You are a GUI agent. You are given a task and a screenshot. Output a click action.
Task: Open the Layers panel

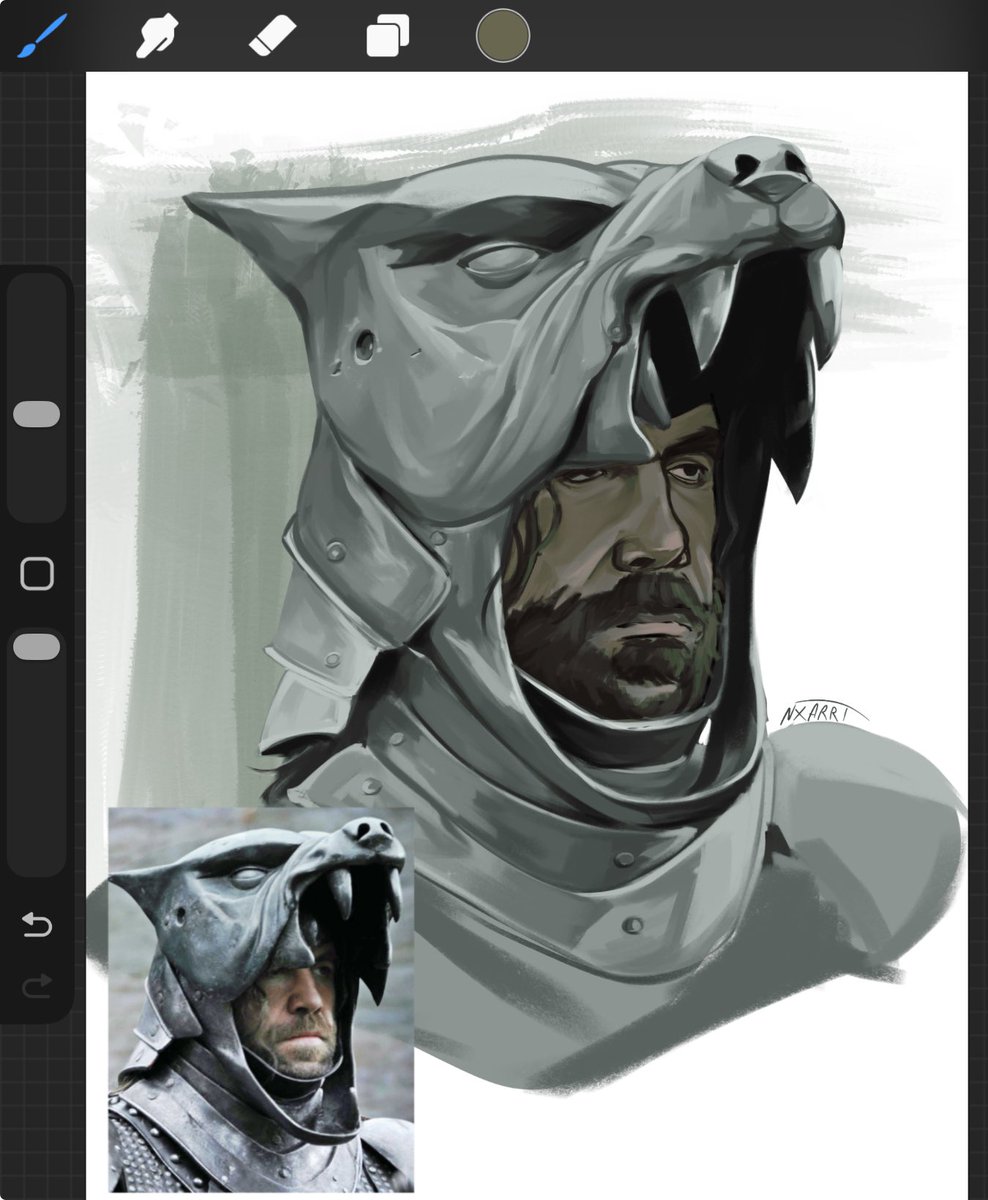tap(388, 37)
